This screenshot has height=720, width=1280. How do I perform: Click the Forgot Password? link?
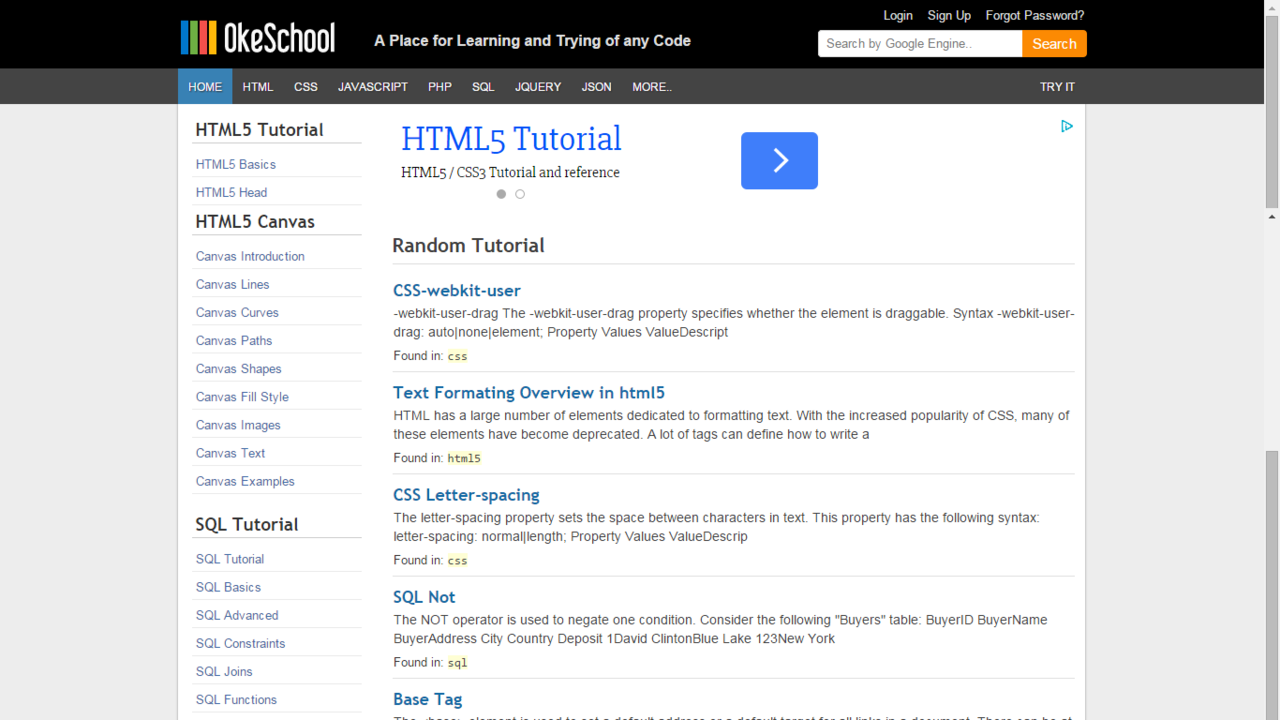[x=1035, y=15]
